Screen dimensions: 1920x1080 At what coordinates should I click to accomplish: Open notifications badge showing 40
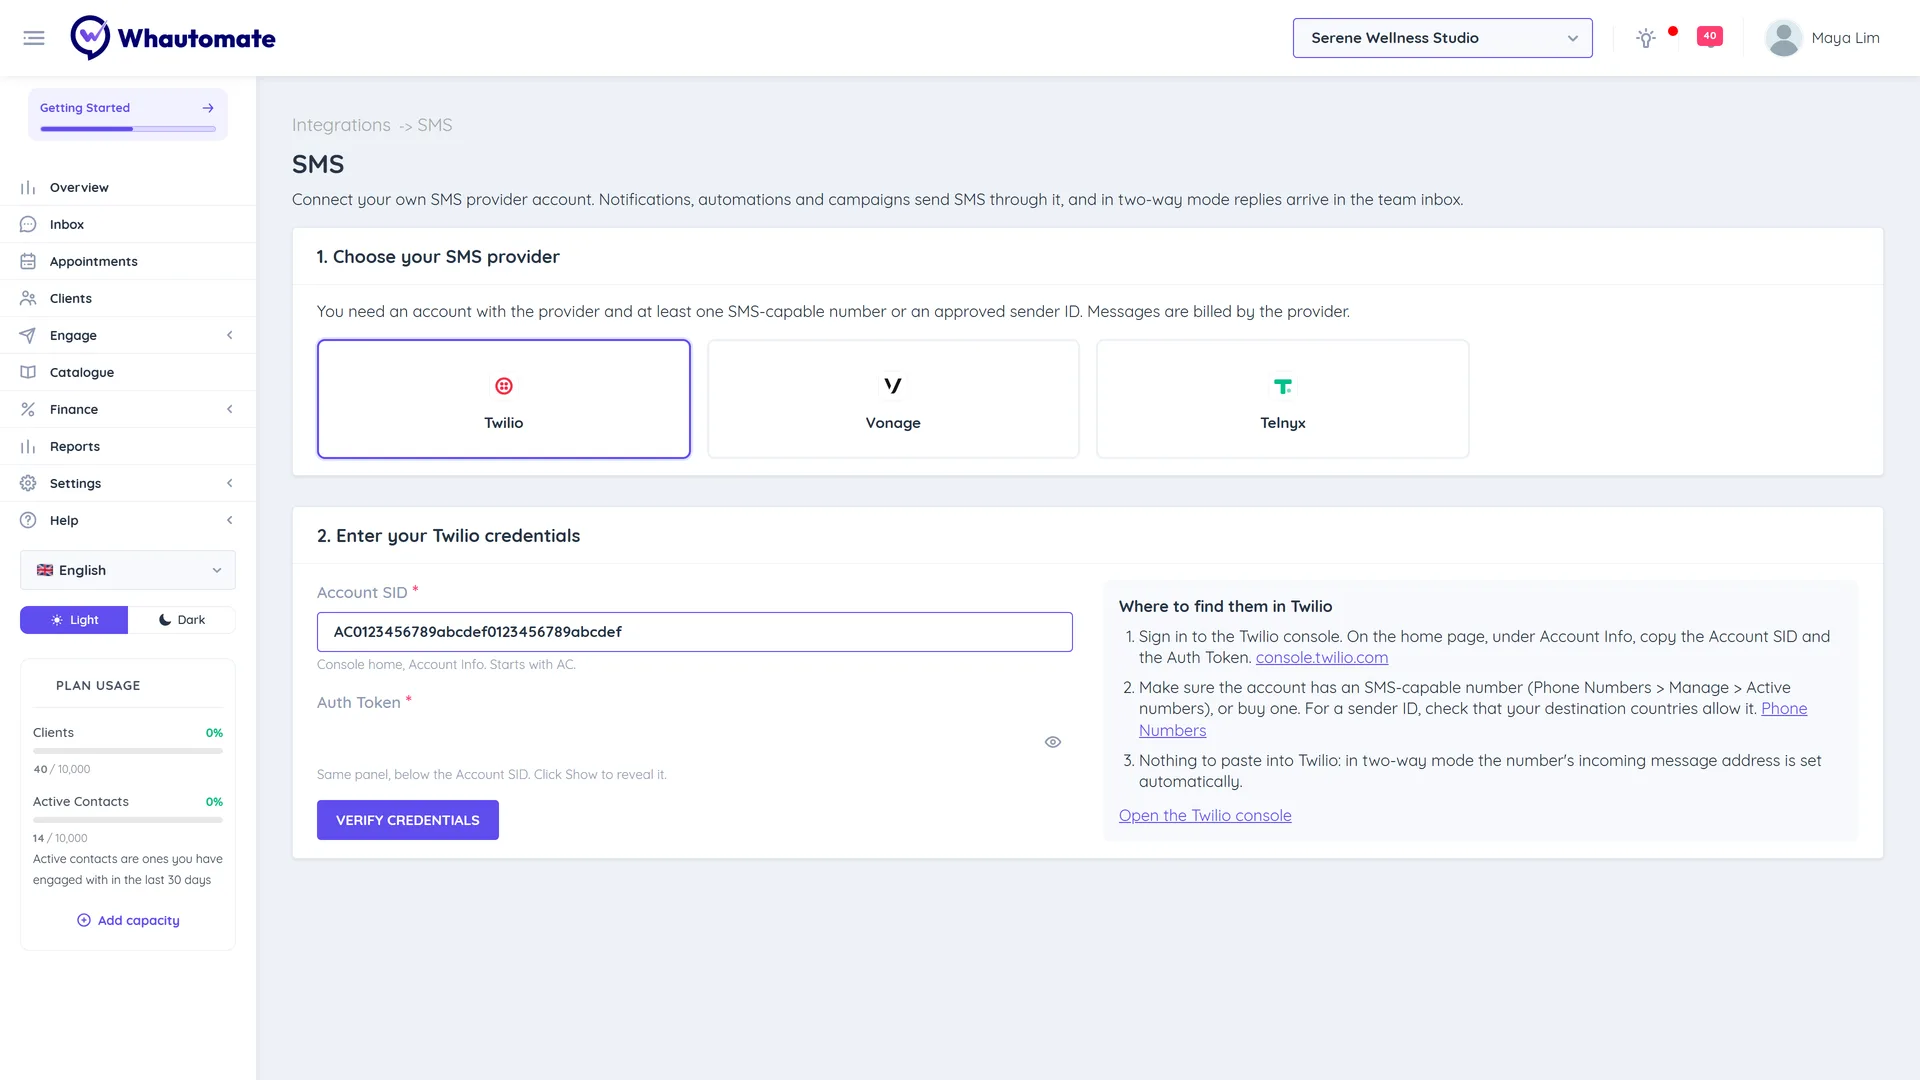[x=1710, y=37]
